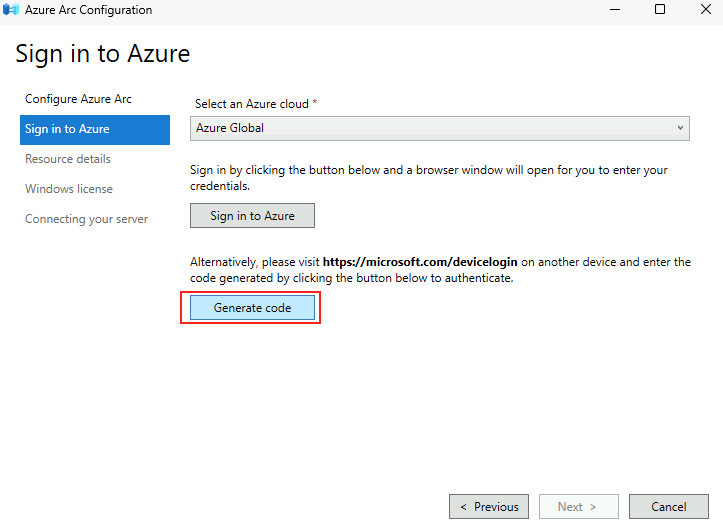Click the Generate code button
The height and width of the screenshot is (524, 723).
[x=252, y=308]
